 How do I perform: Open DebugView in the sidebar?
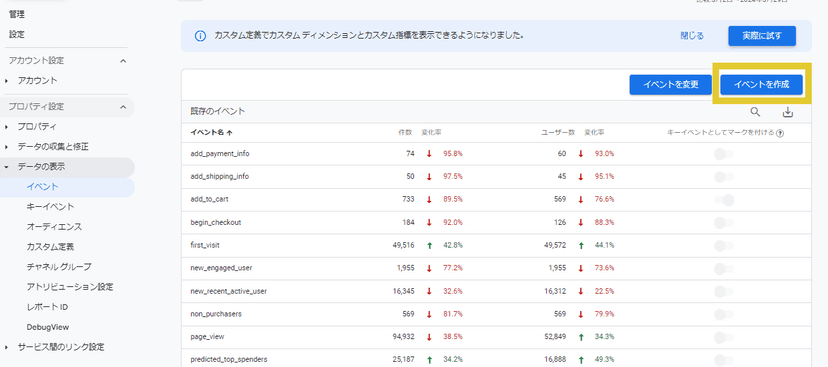(48, 327)
